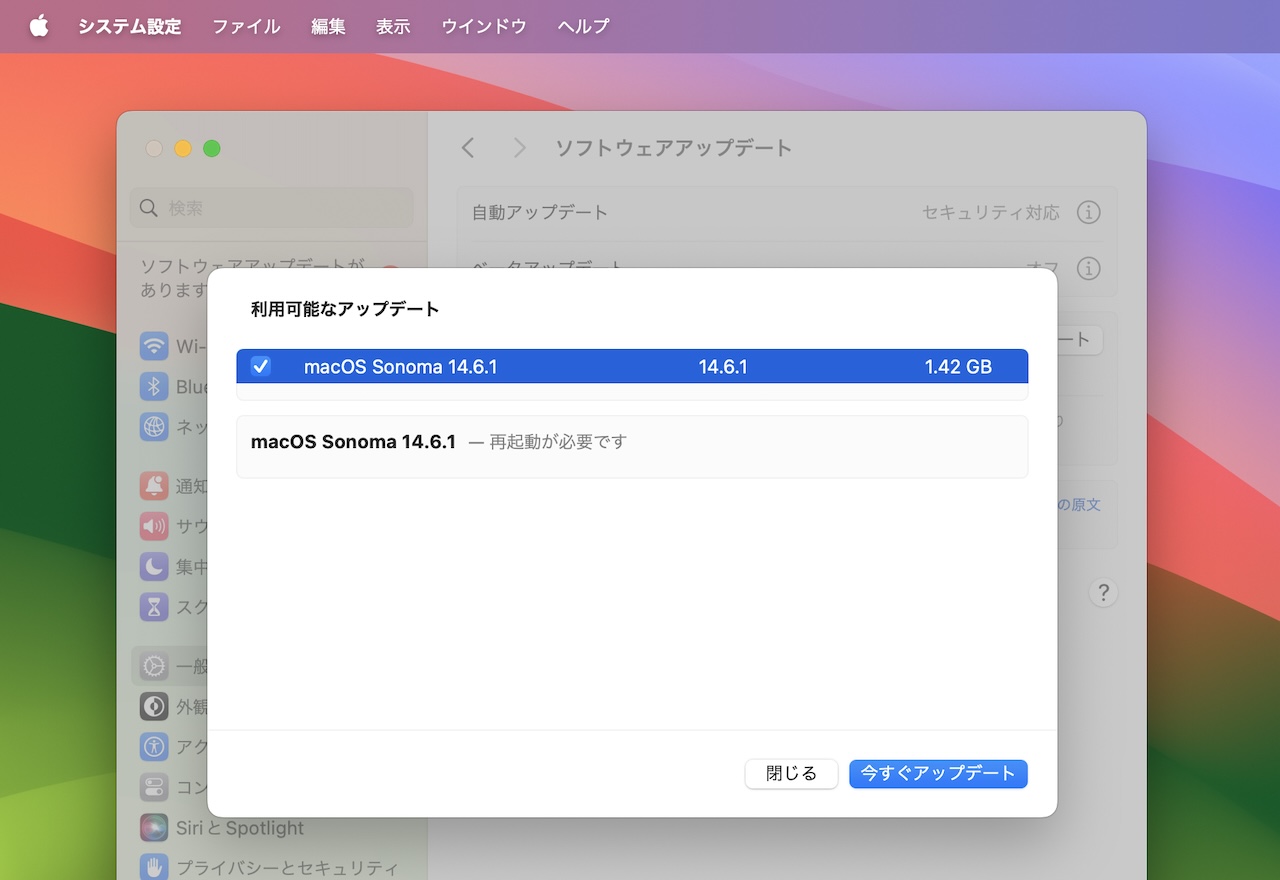Click the help question mark button
This screenshot has height=880, width=1280.
click(x=1102, y=592)
